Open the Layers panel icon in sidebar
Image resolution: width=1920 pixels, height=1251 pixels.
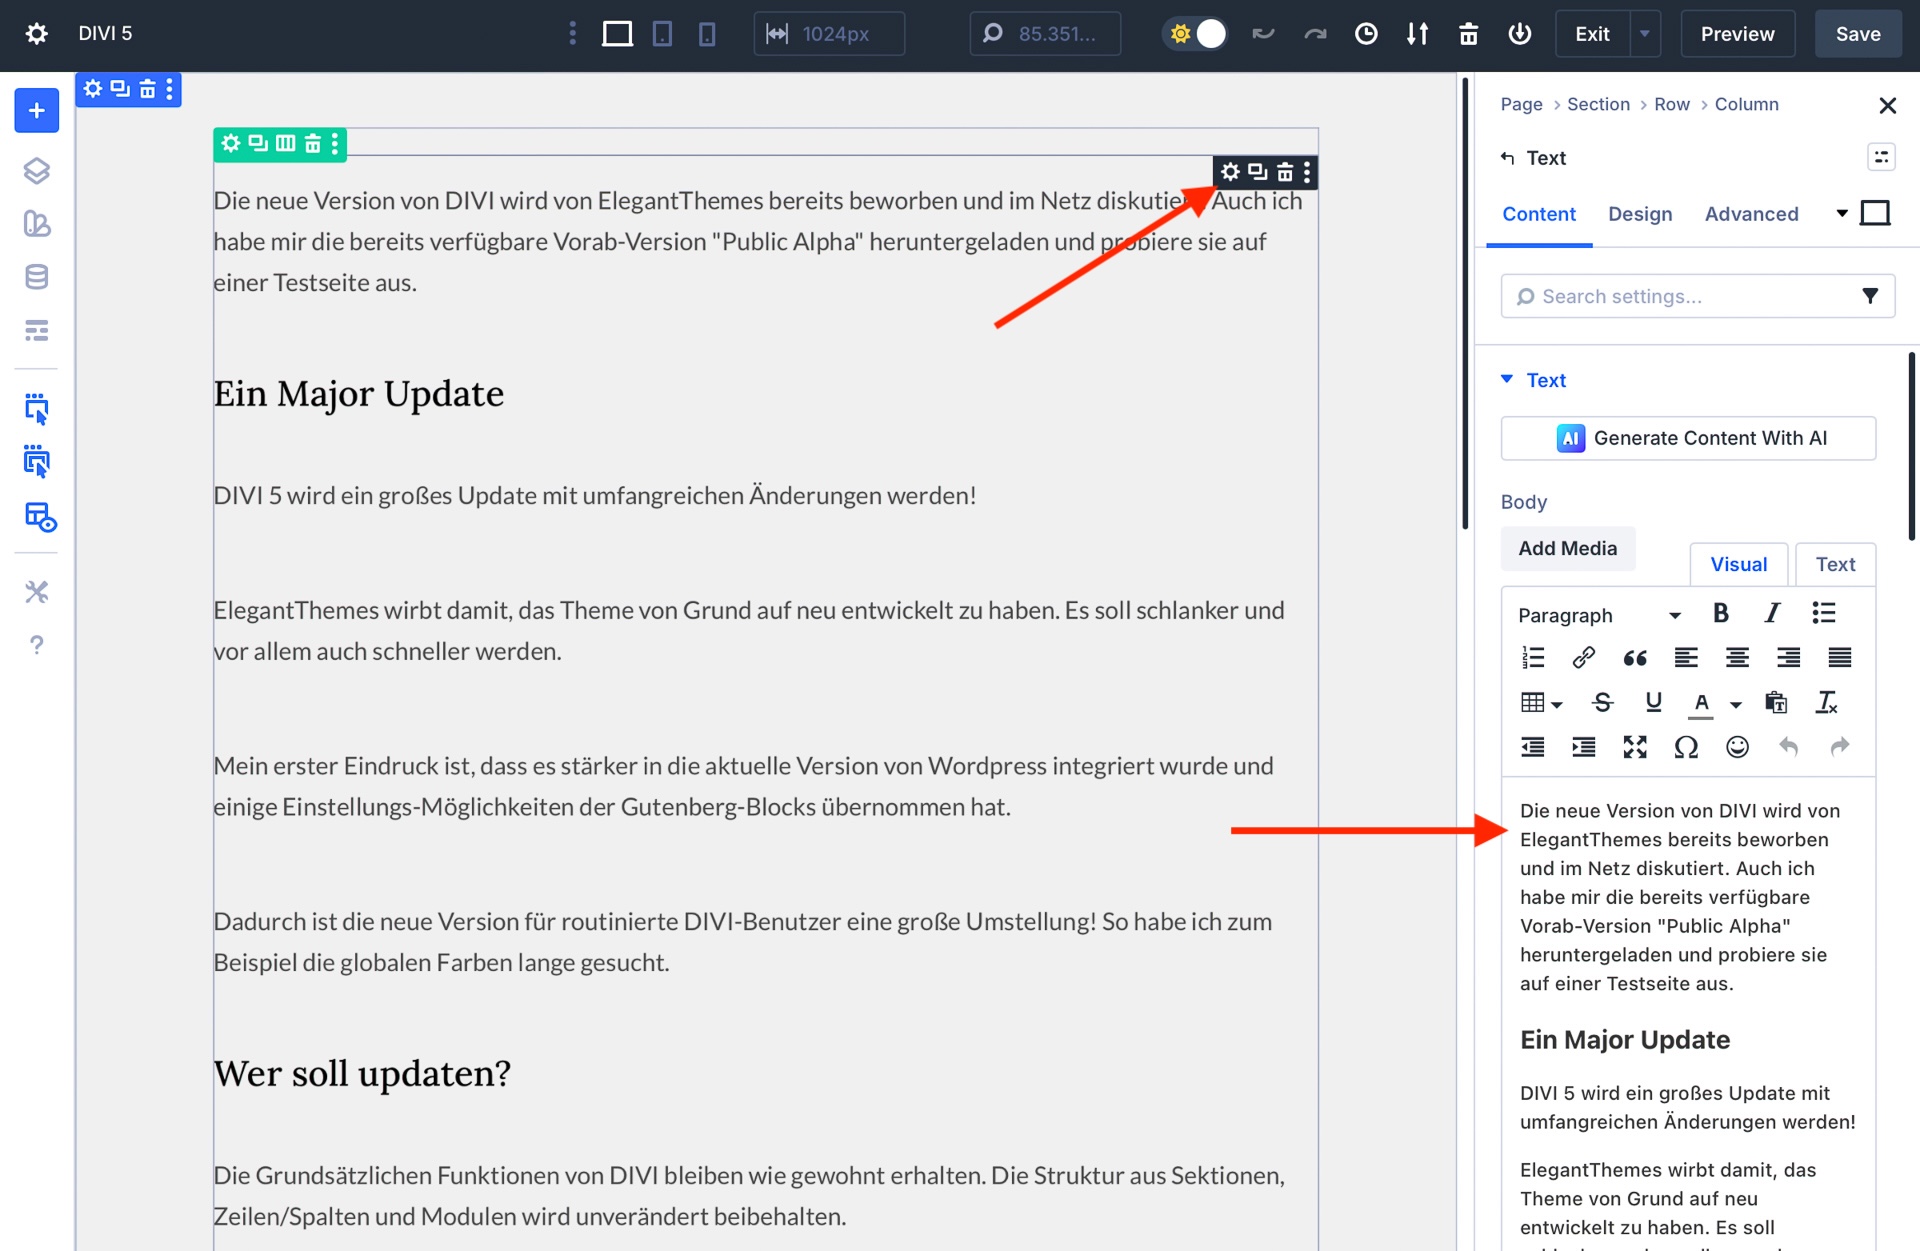(36, 171)
